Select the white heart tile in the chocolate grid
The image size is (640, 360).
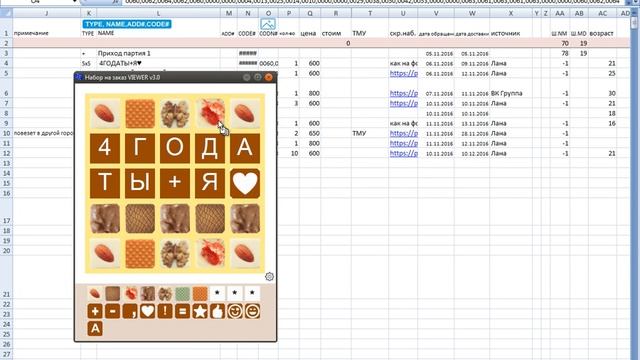245,183
